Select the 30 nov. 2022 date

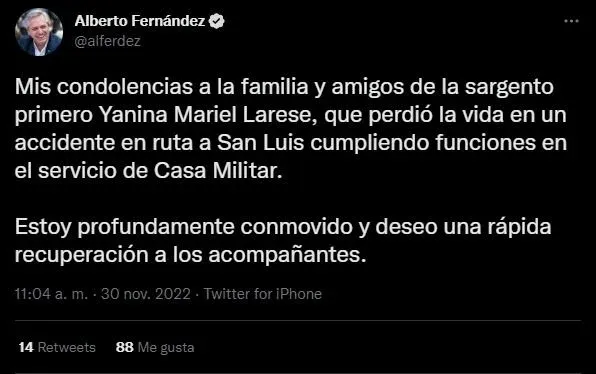(x=146, y=294)
